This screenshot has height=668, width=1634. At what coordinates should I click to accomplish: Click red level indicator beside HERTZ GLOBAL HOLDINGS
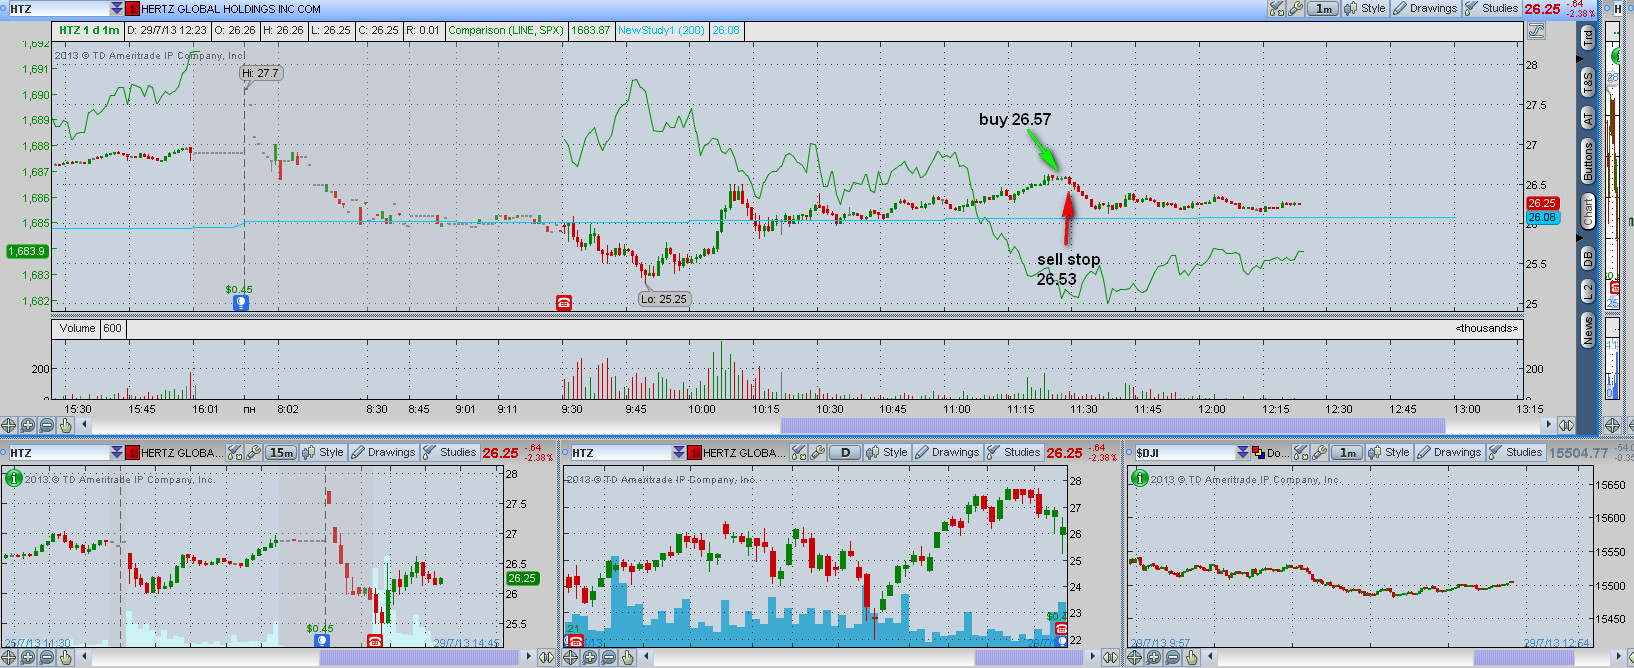point(132,9)
